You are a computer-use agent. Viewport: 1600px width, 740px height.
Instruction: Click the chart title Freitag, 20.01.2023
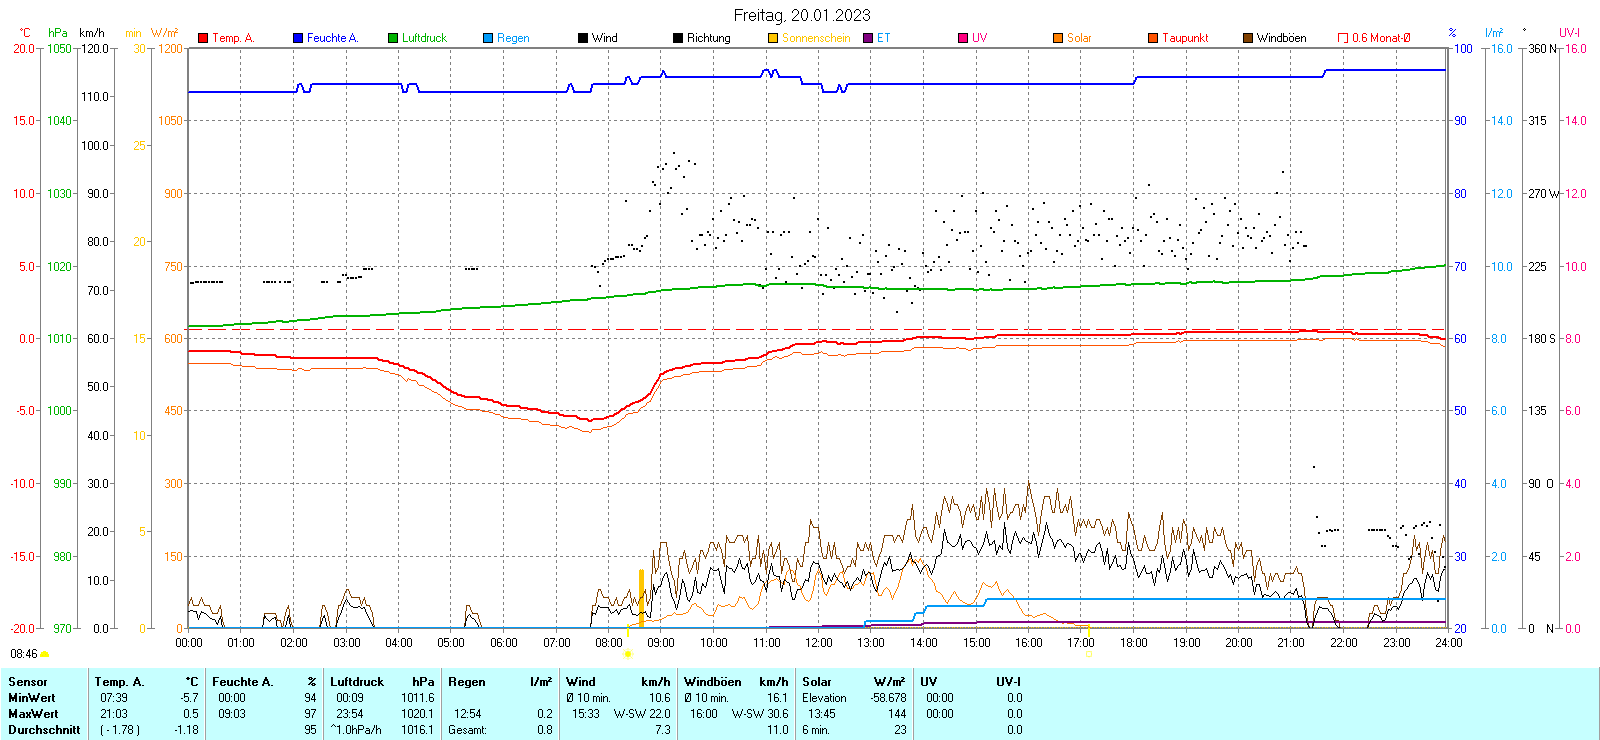tap(801, 15)
